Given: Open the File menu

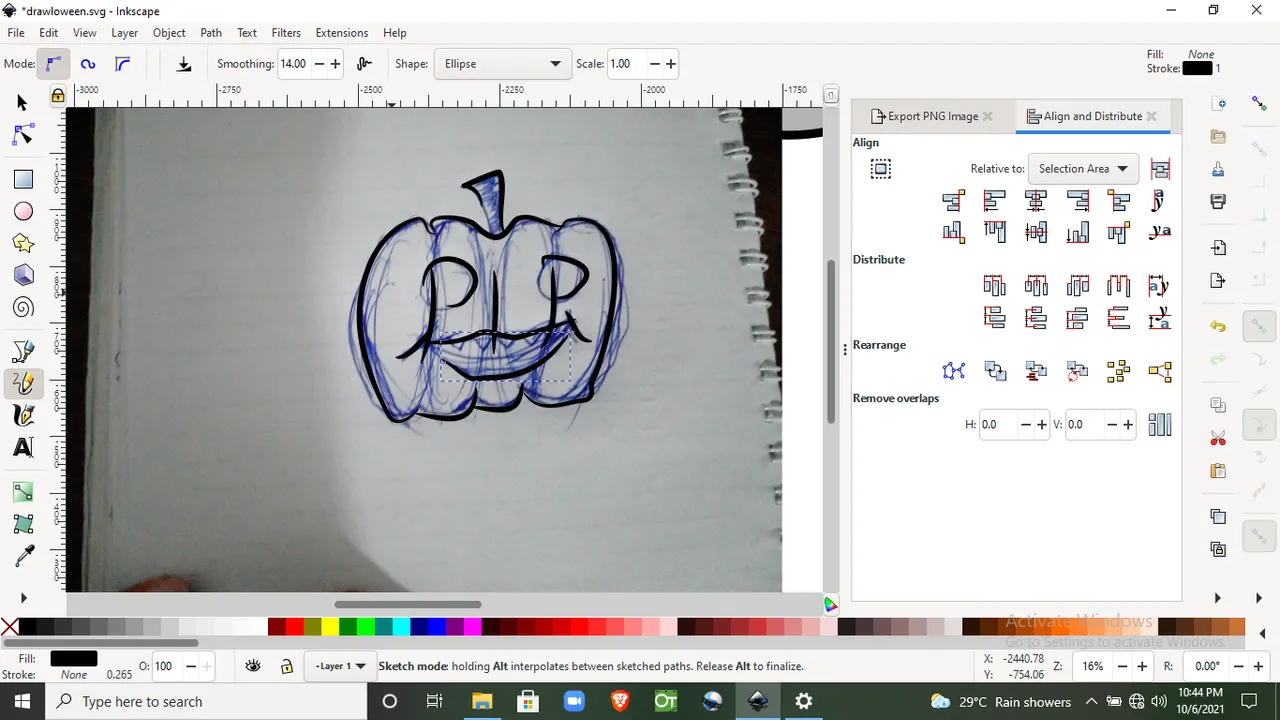Looking at the screenshot, I should [16, 33].
